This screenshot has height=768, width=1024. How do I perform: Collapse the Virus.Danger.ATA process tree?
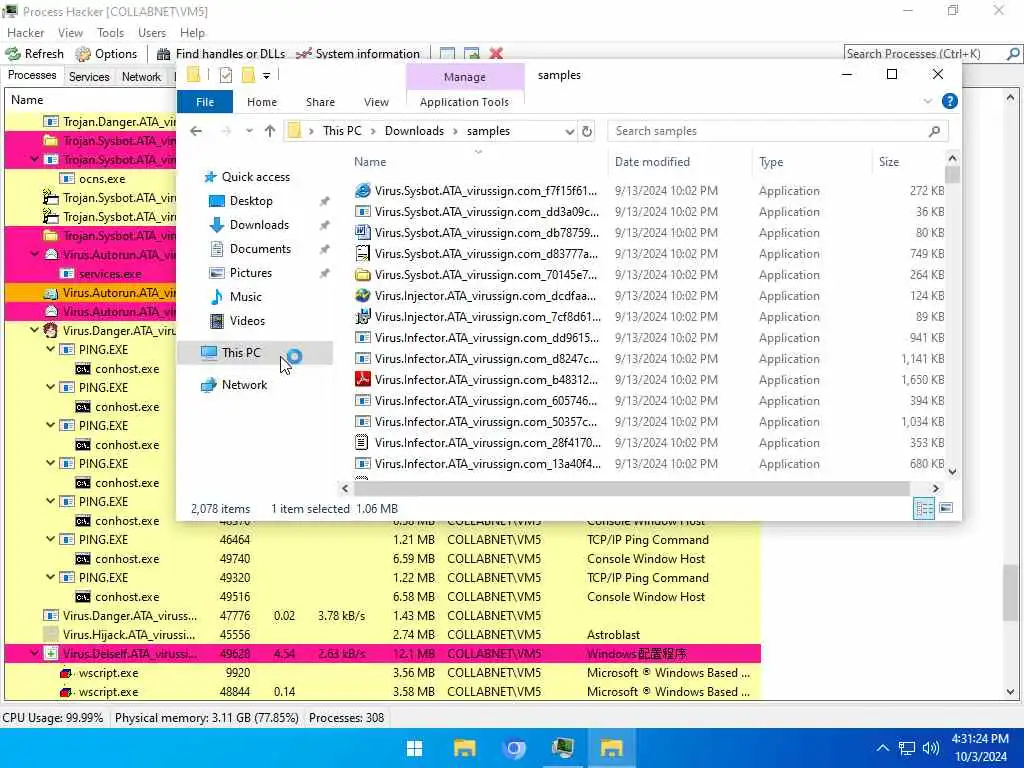tap(34, 330)
